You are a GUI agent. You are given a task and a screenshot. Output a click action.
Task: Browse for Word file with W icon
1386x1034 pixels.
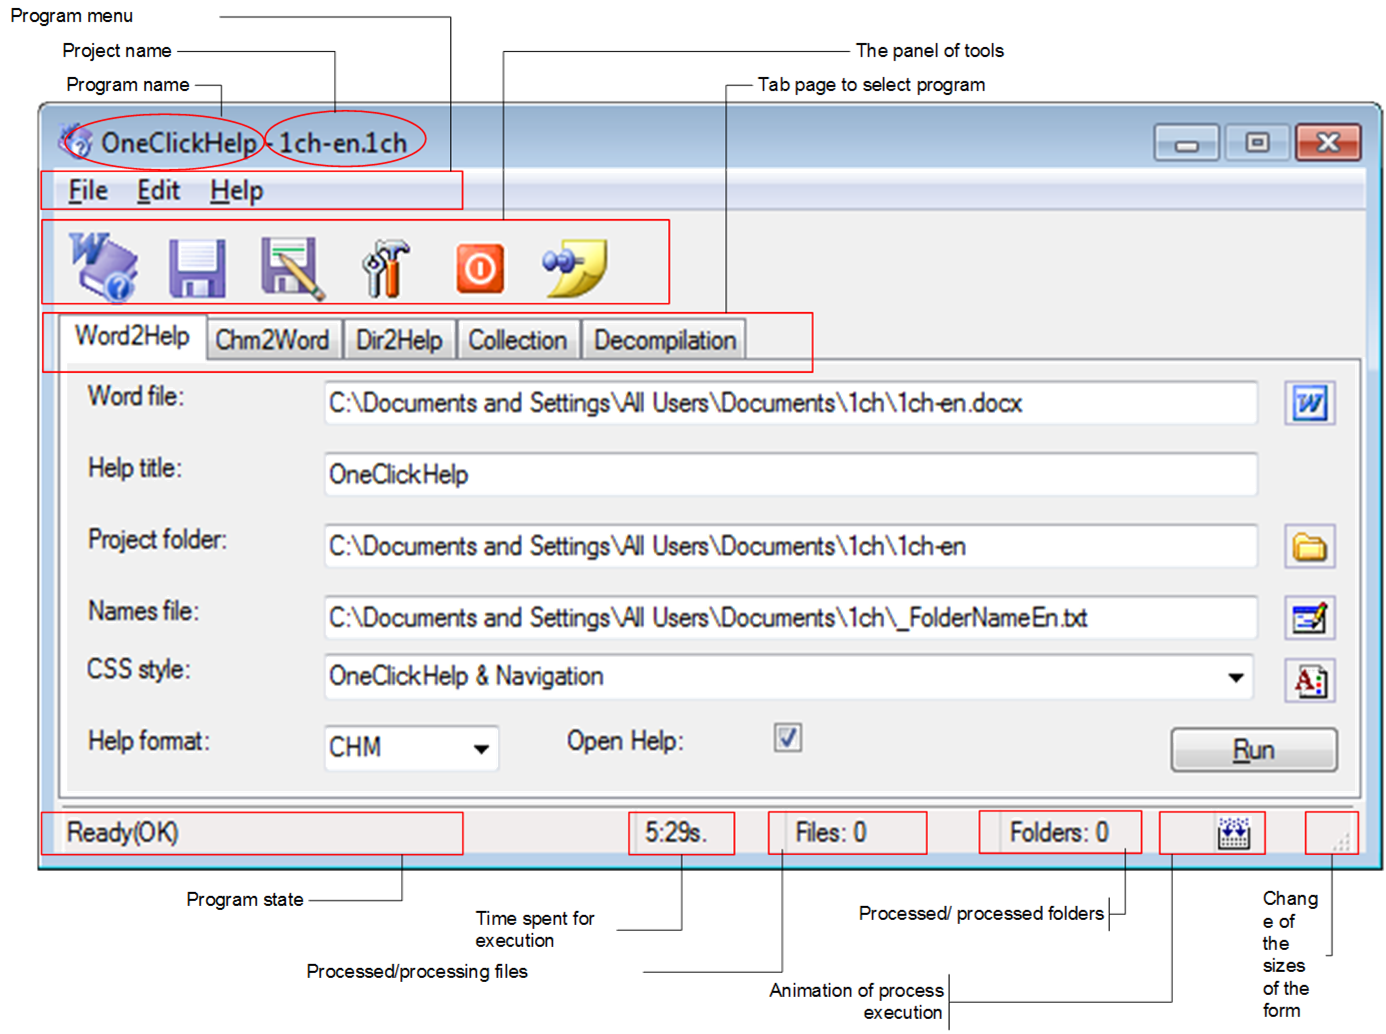(1309, 403)
